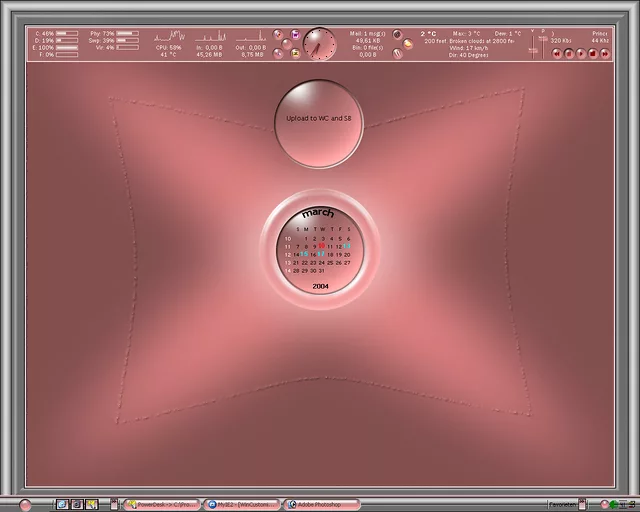Click the CPU usage graph
This screenshot has height=512, width=640.
point(169,36)
